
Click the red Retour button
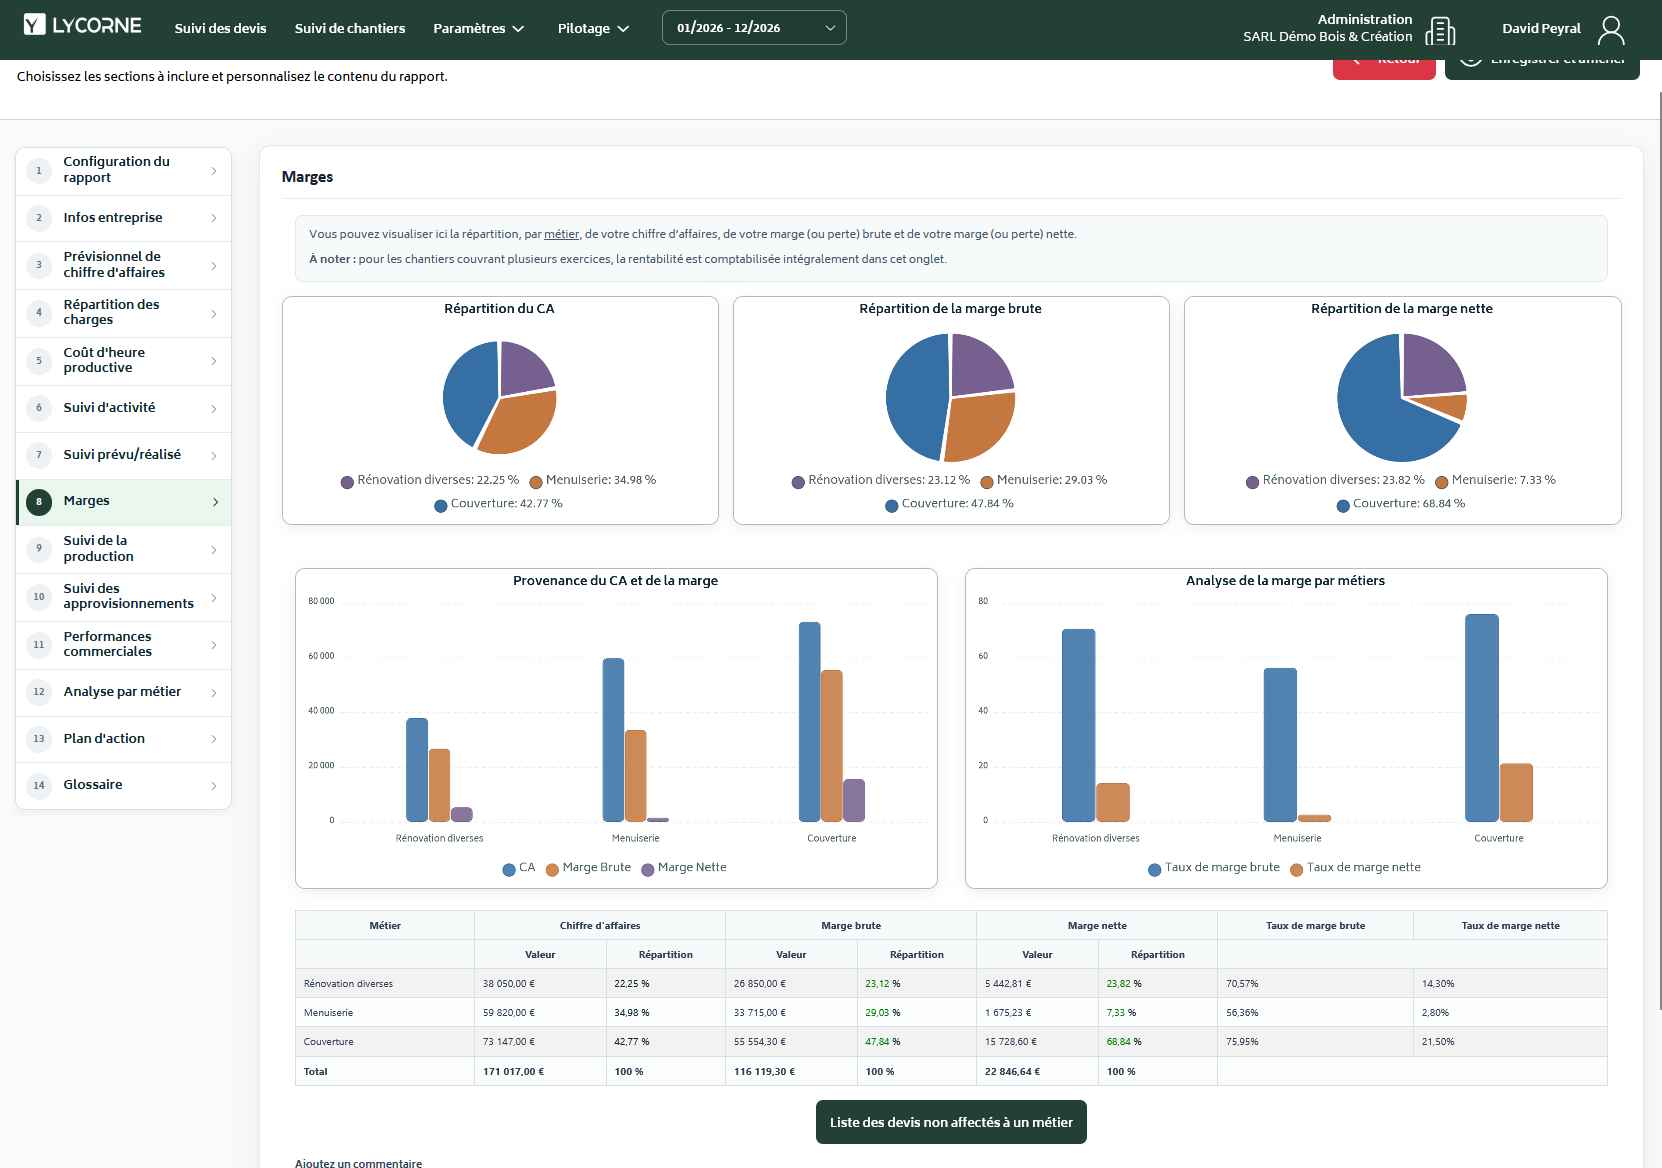click(1384, 68)
